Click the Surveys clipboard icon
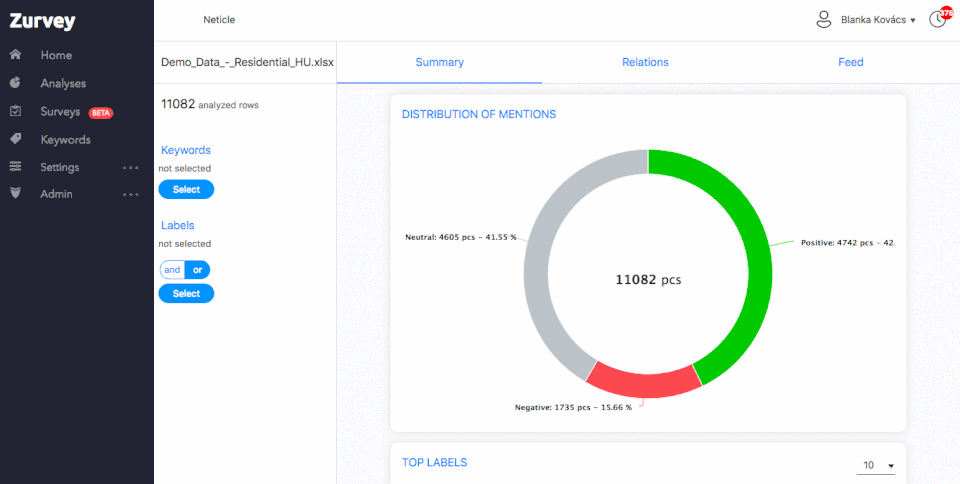This screenshot has height=484, width=960. (x=16, y=111)
